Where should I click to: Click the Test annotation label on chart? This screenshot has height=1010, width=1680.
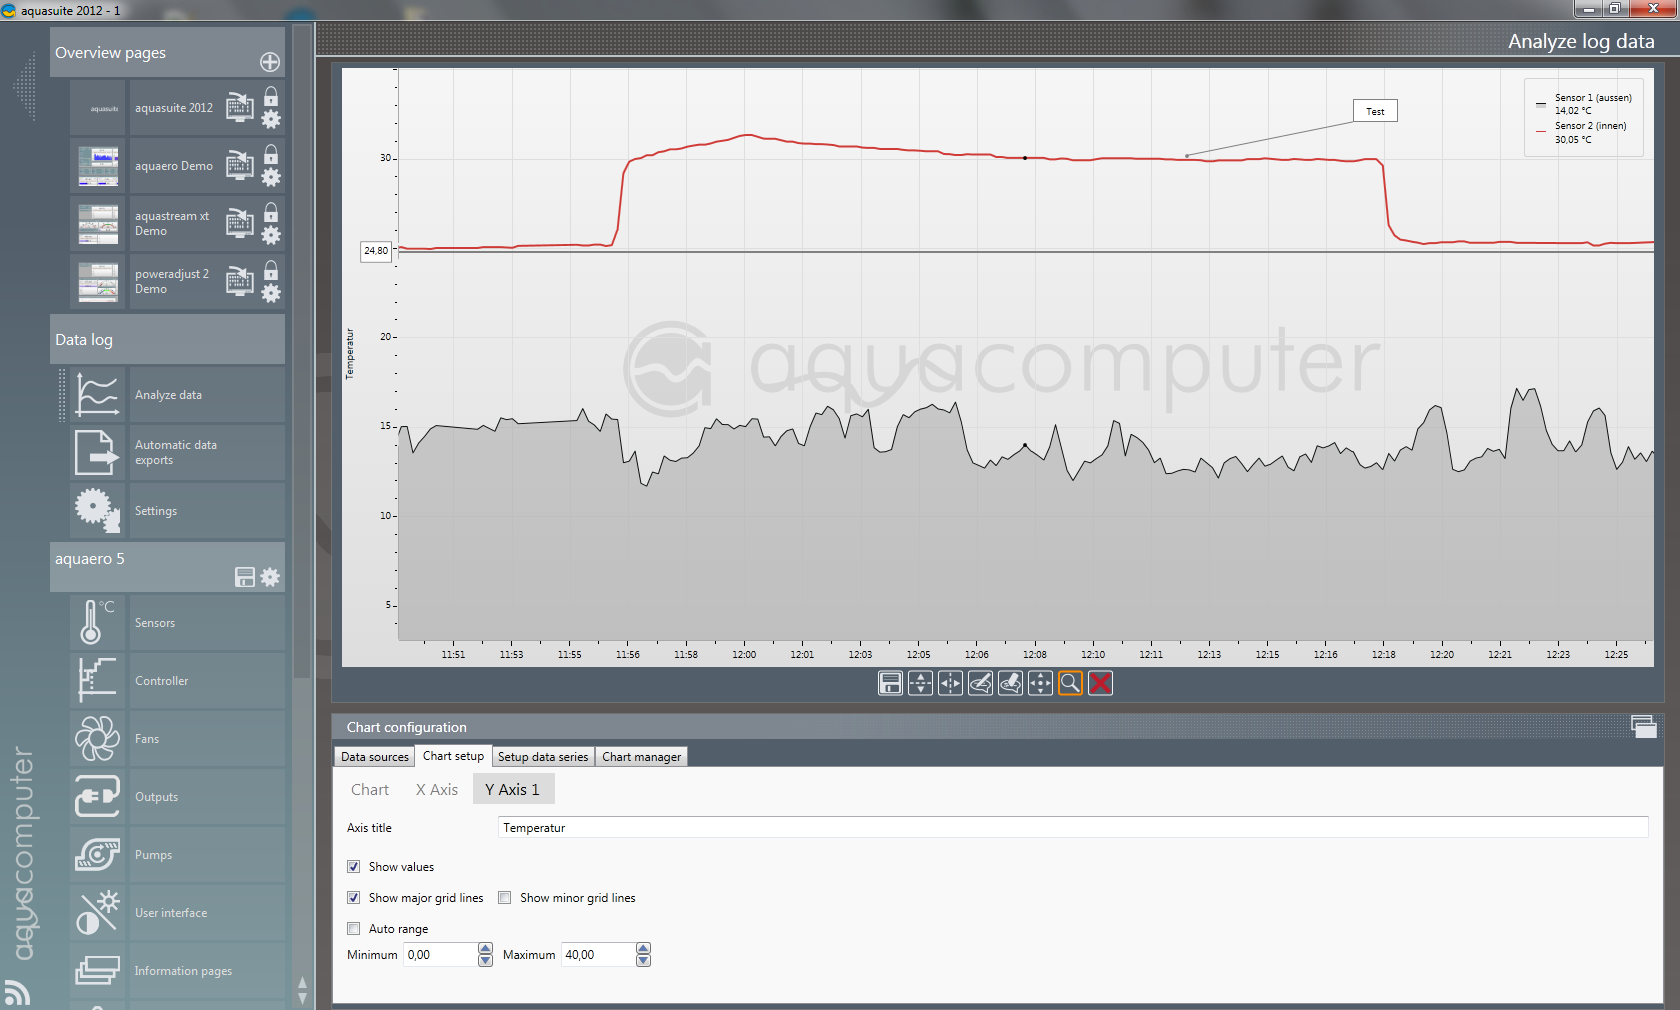(x=1375, y=111)
